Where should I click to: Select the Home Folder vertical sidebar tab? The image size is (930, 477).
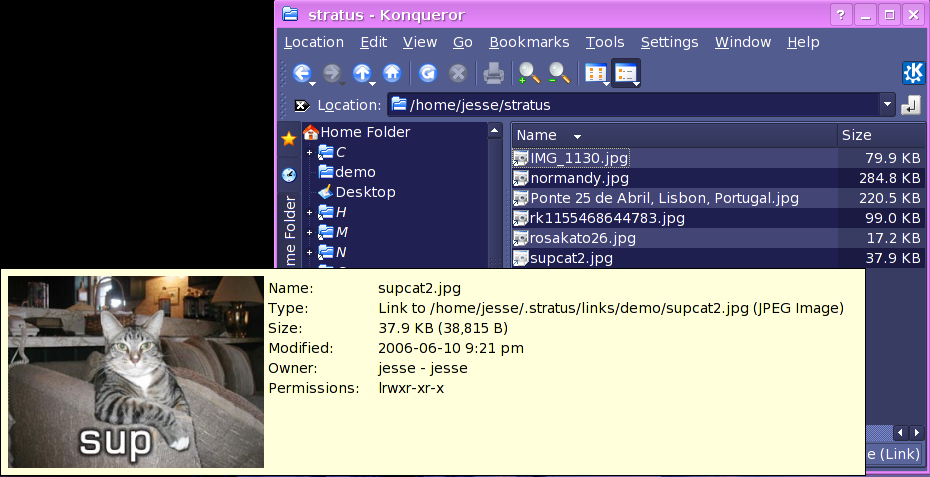pos(289,230)
